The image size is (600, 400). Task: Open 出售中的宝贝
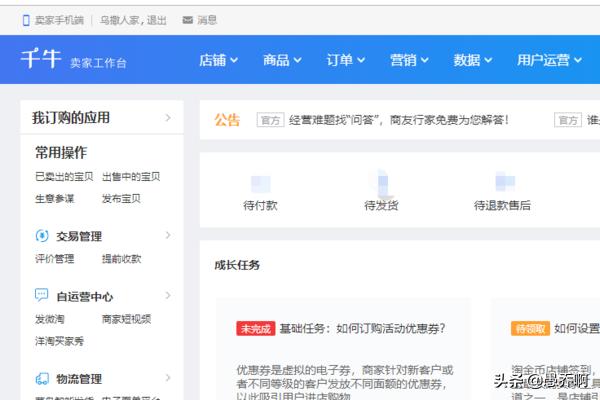131,176
